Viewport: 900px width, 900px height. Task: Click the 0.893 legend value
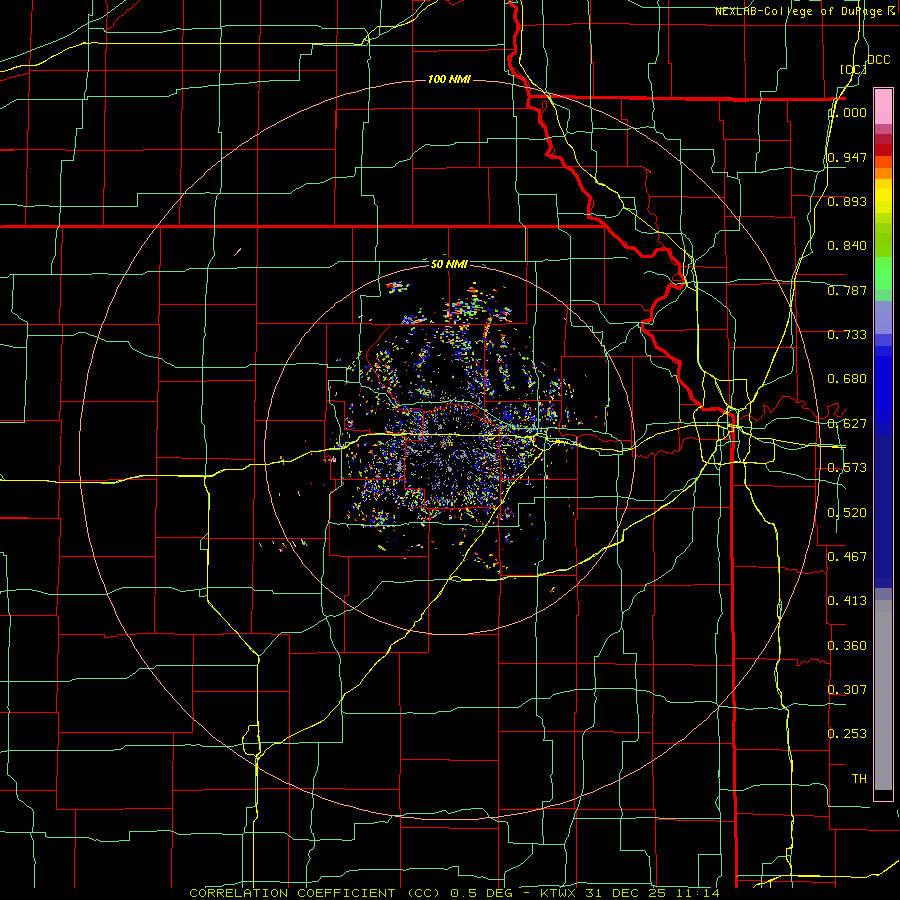pyautogui.click(x=847, y=201)
